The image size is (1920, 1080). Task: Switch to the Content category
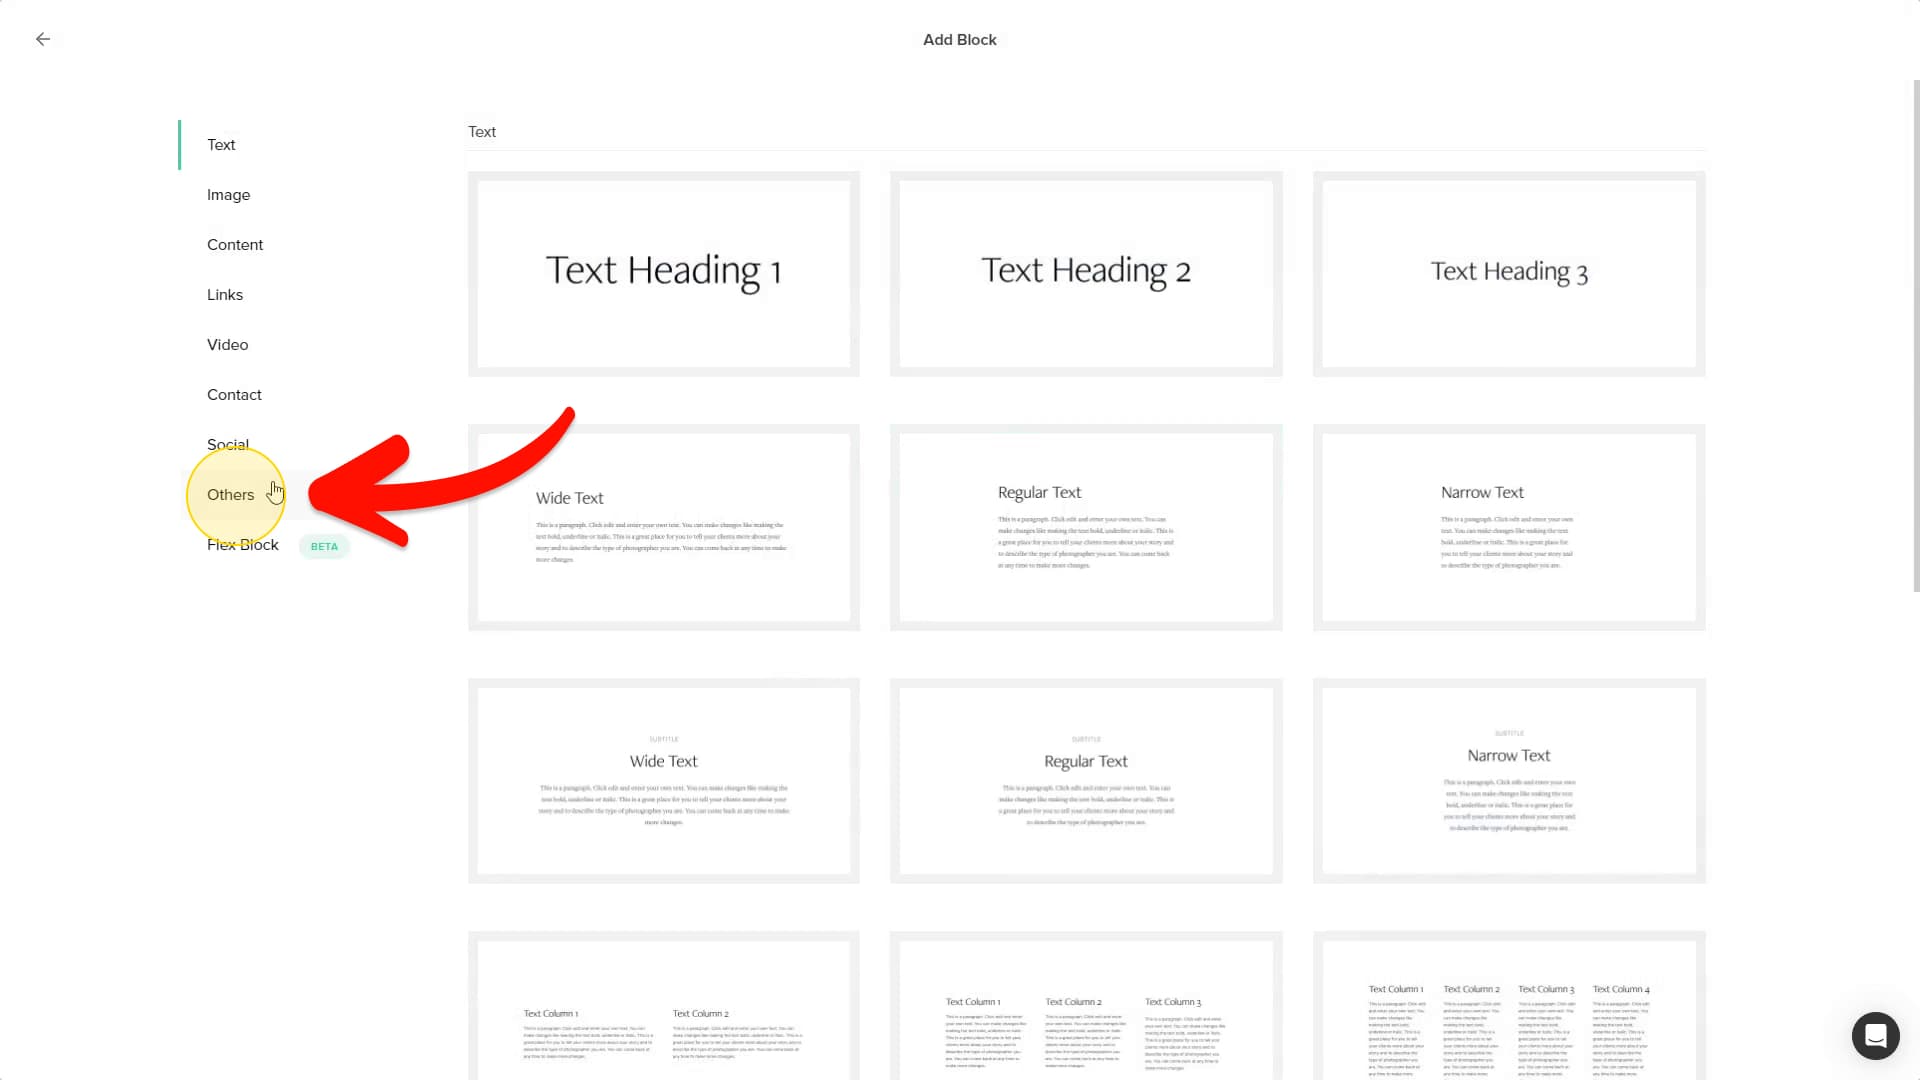pyautogui.click(x=235, y=245)
